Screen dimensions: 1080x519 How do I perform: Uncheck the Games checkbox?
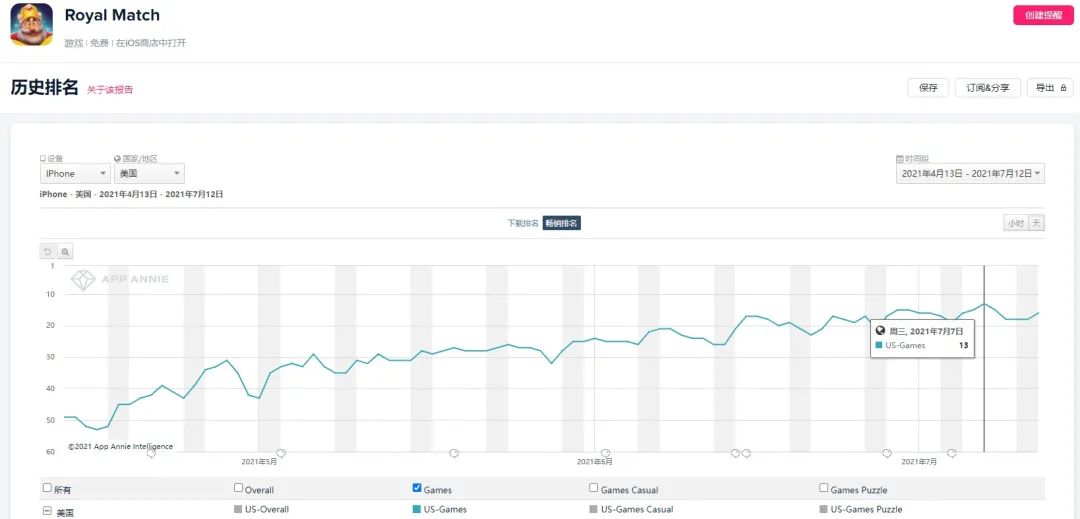tap(417, 488)
